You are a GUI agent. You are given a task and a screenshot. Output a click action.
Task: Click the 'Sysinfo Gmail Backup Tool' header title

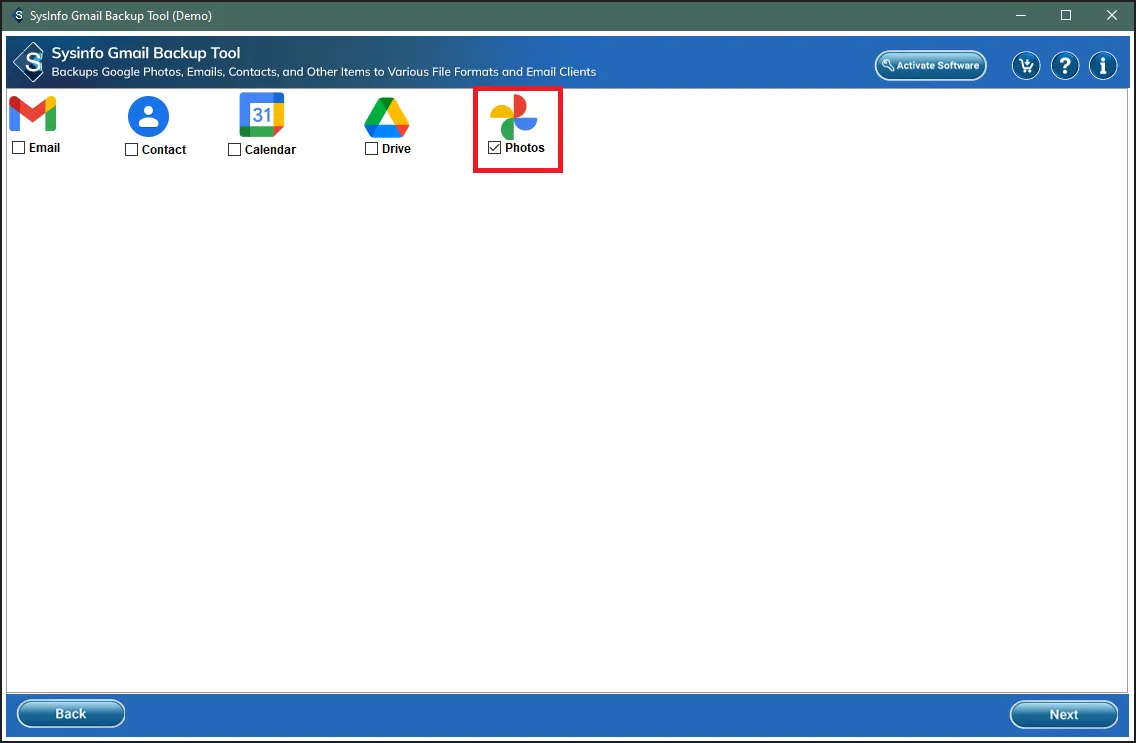pos(146,53)
